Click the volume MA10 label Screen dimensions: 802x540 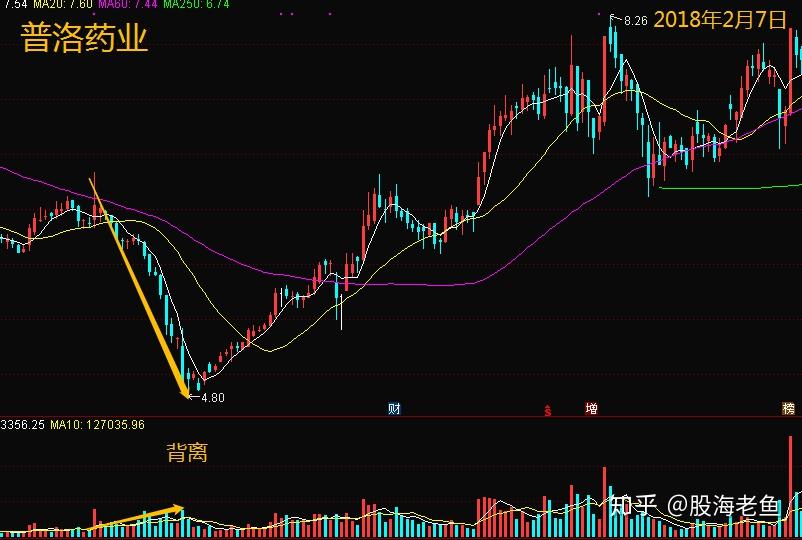[97, 424]
